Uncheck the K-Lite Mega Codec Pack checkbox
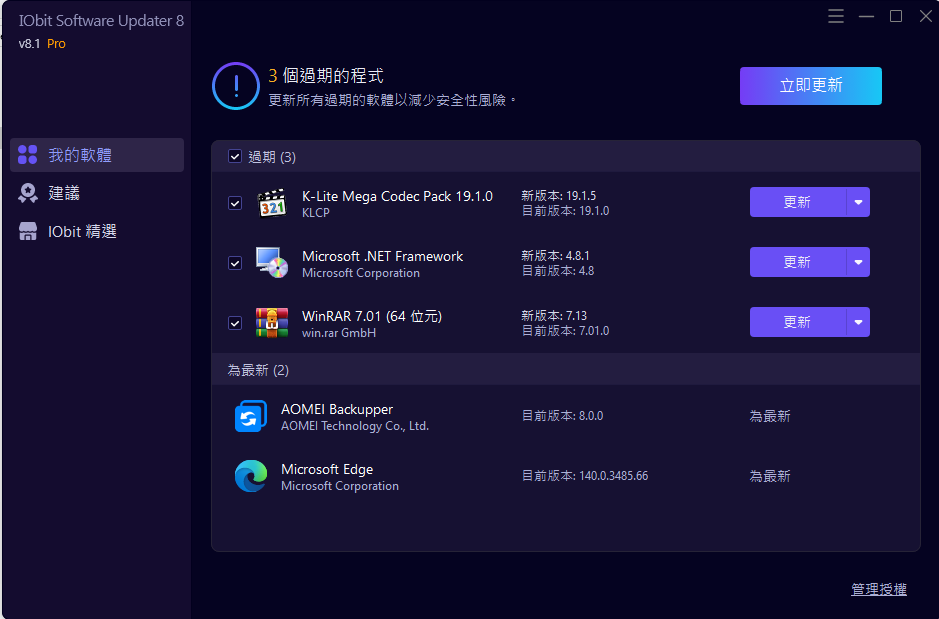This screenshot has width=939, height=619. point(235,203)
